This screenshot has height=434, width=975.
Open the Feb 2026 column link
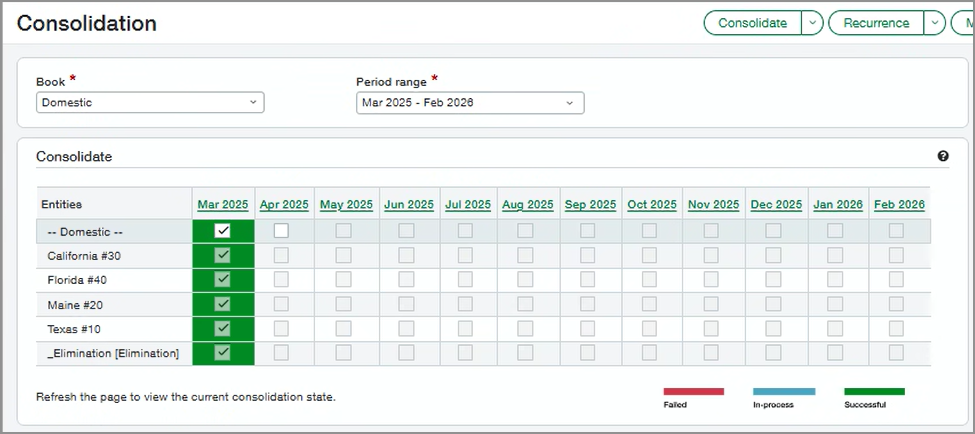click(x=899, y=204)
